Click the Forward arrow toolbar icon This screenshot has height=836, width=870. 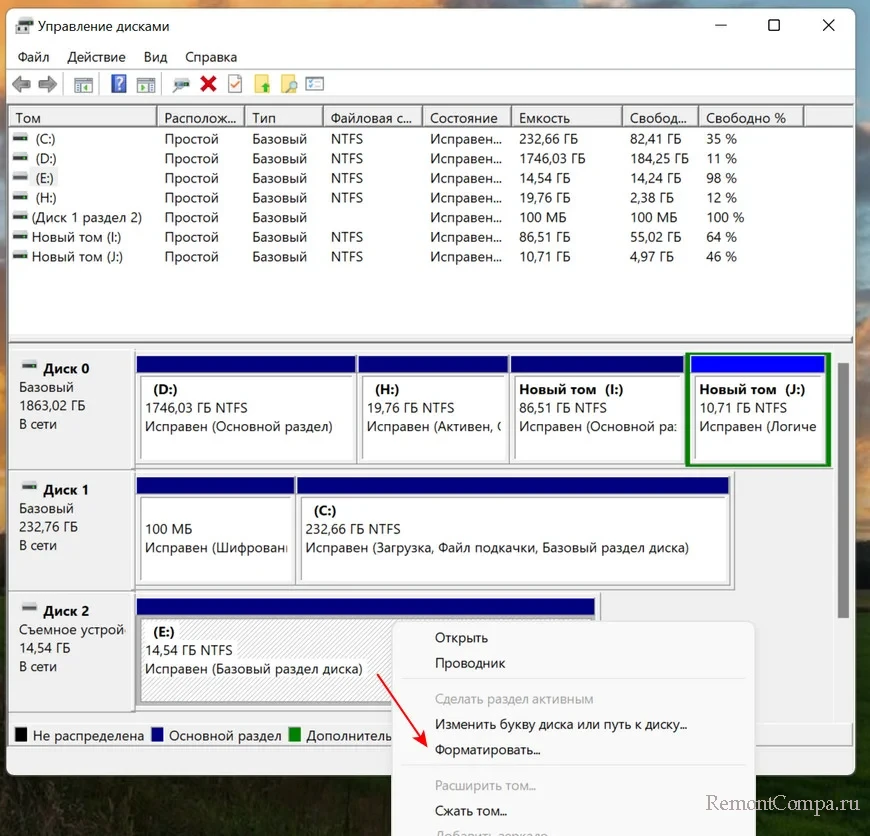click(x=46, y=84)
